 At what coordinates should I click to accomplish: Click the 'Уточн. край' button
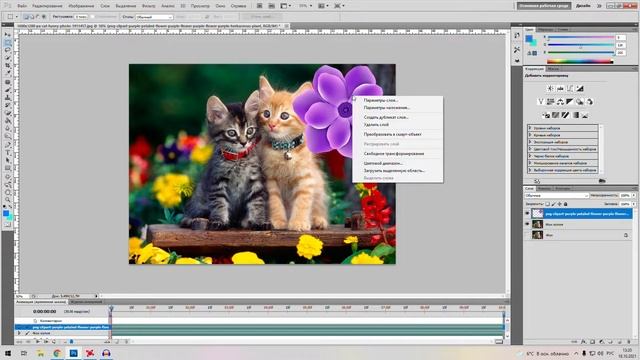click(x=261, y=17)
